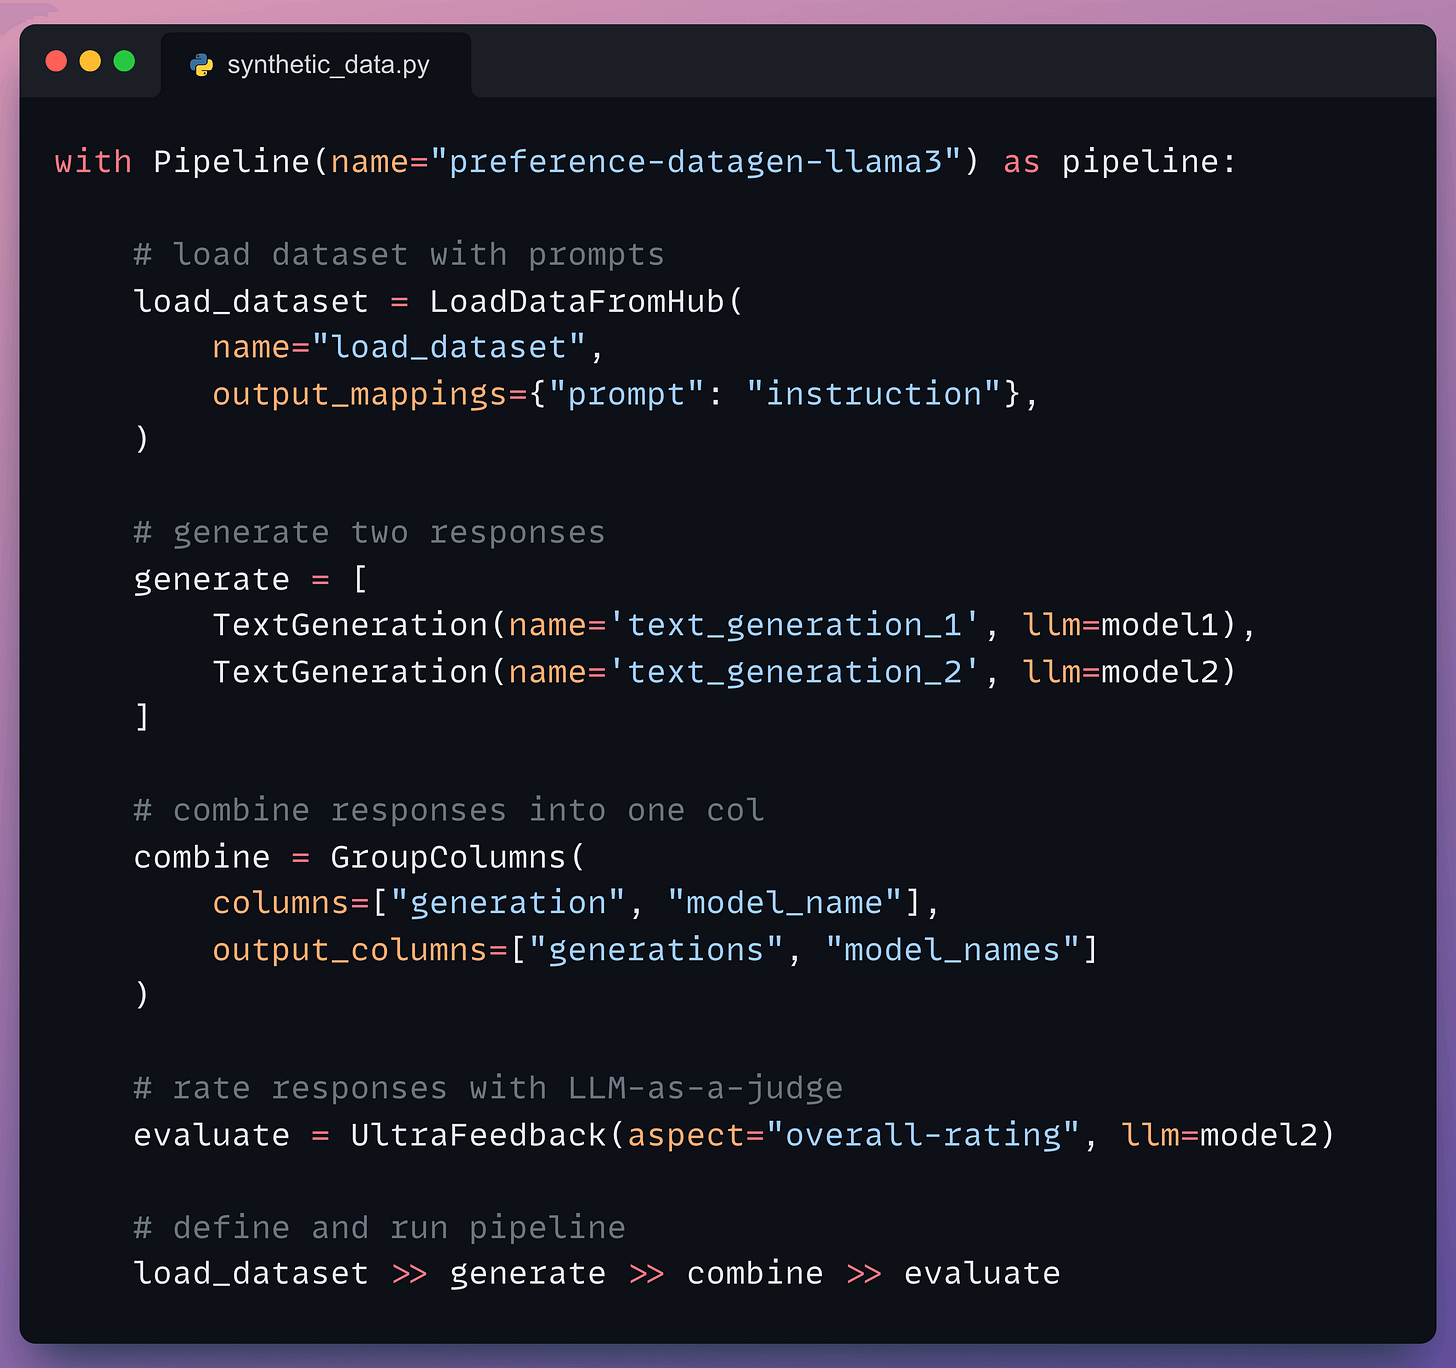1456x1368 pixels.
Task: Click the 'text_generation_2' string
Action: [794, 672]
